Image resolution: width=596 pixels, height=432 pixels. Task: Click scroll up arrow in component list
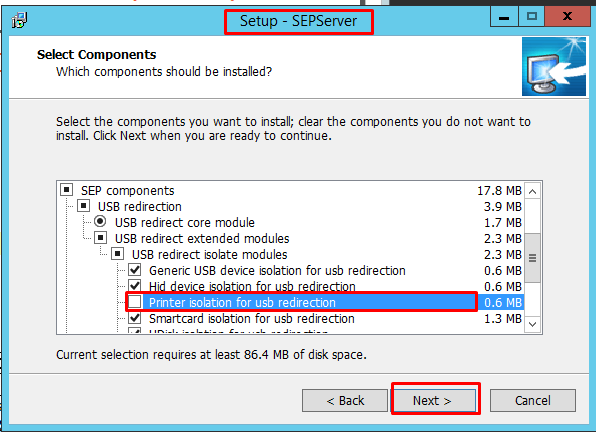[x=533, y=191]
